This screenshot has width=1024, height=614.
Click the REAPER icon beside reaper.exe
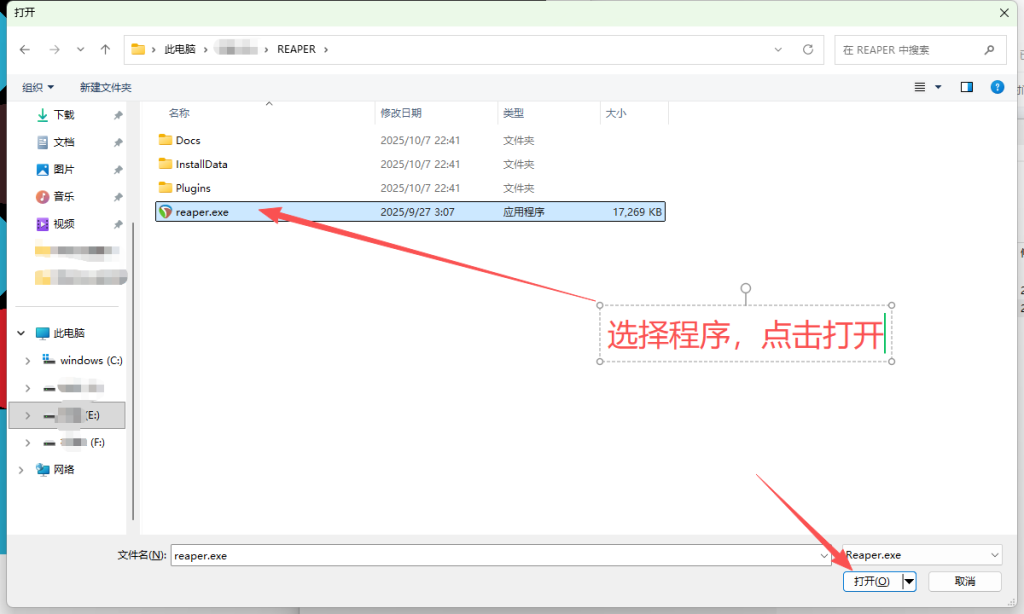click(x=166, y=211)
